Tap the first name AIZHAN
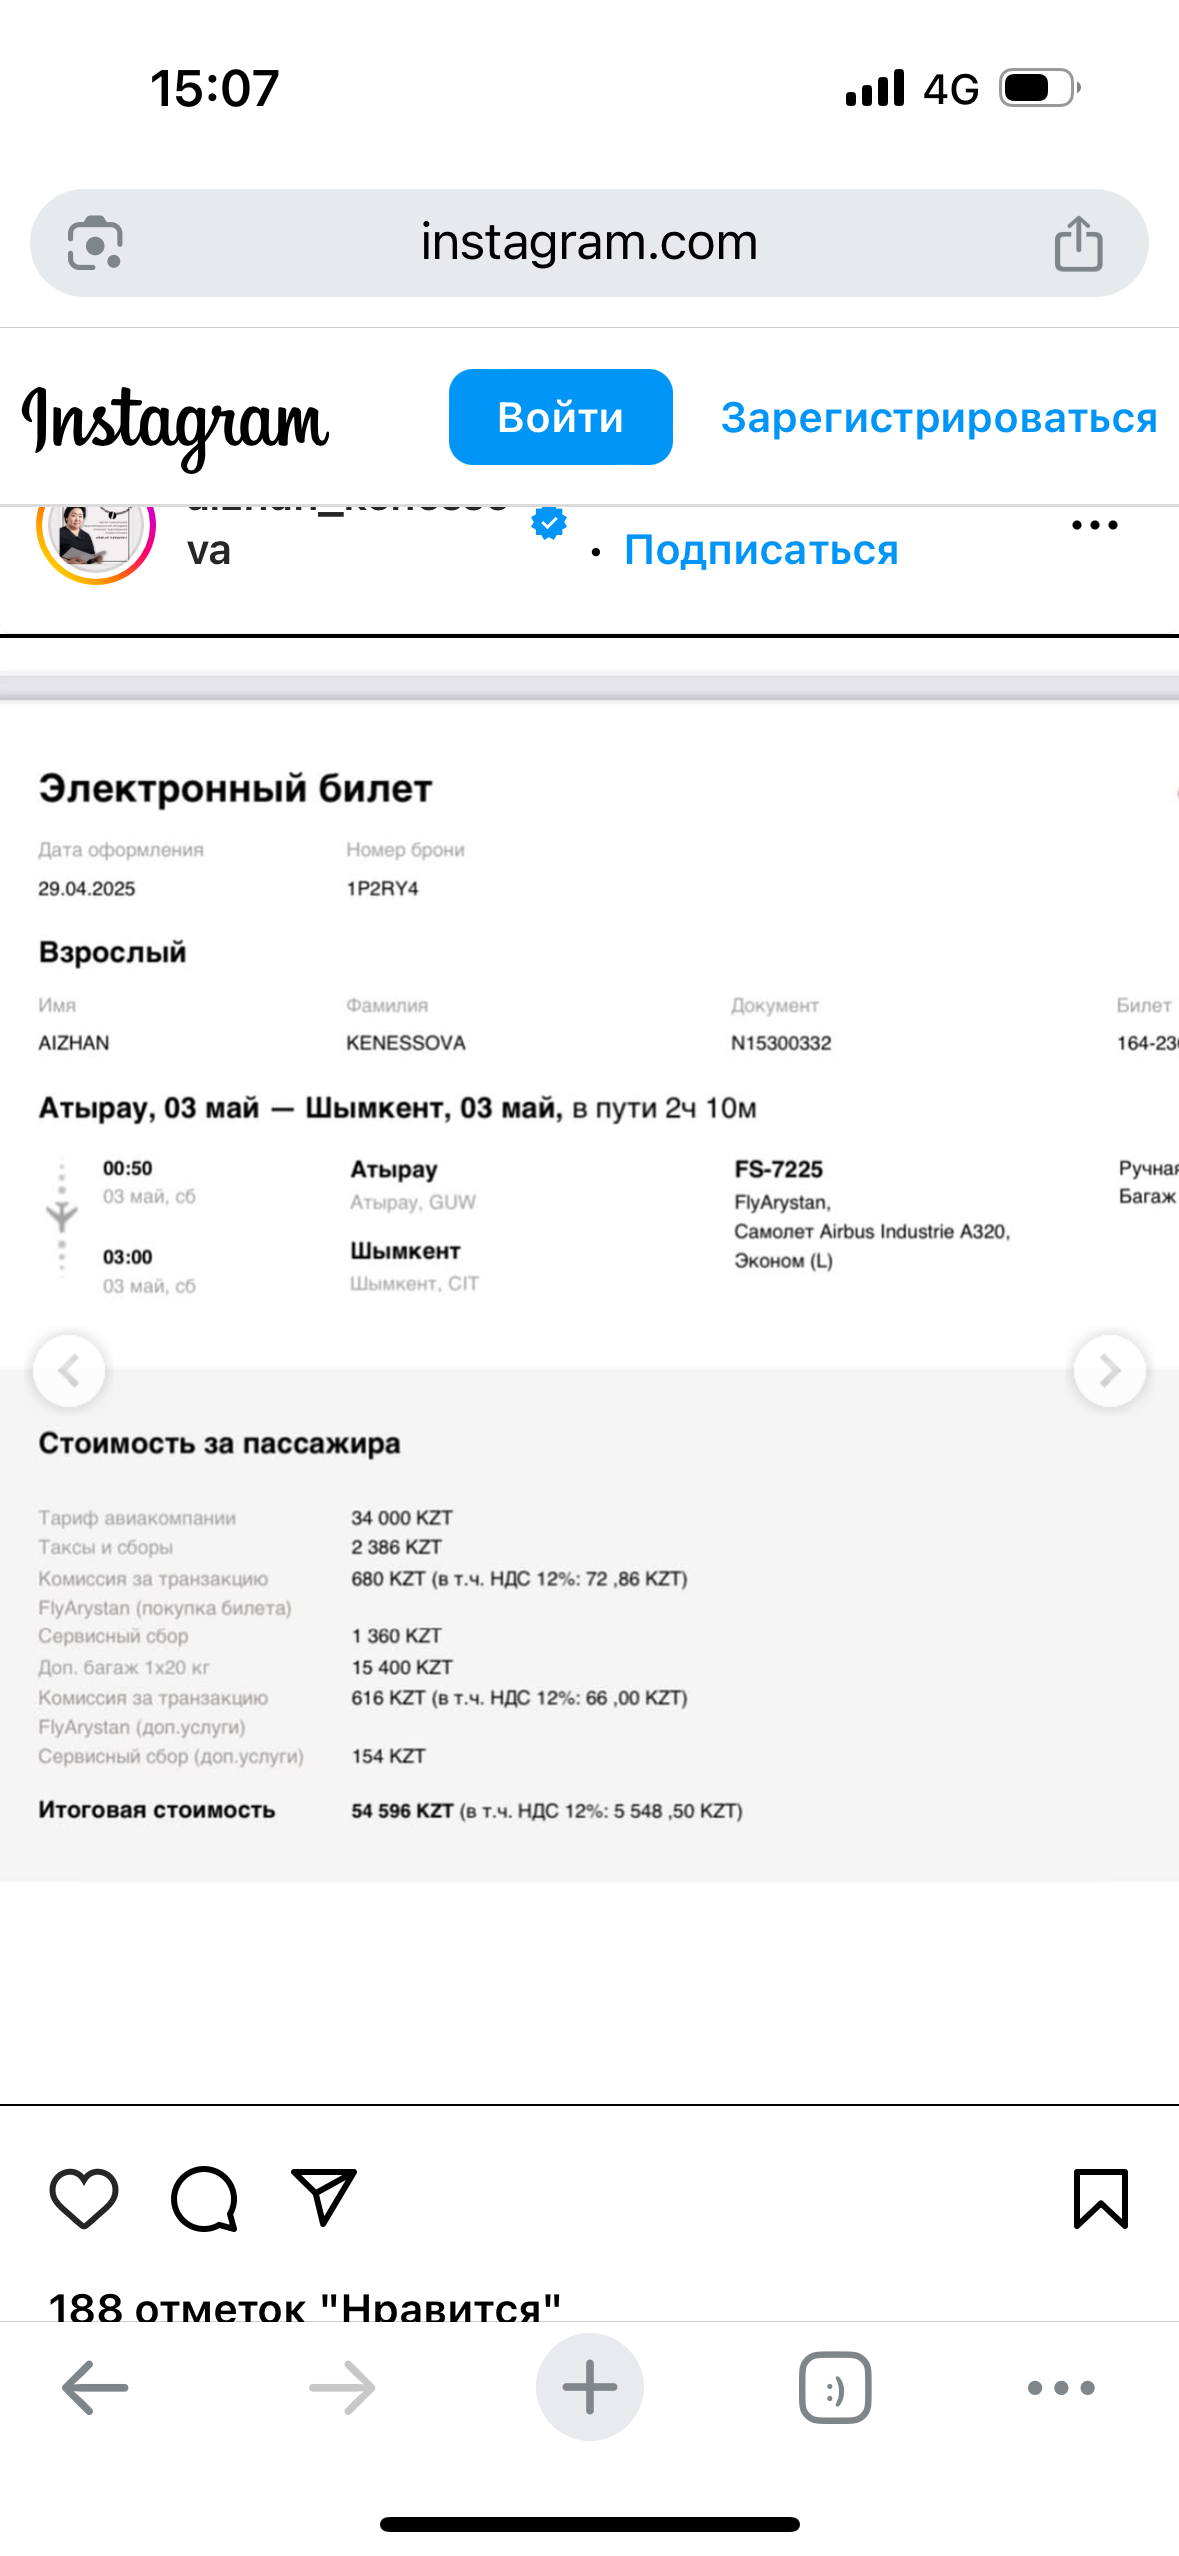 tap(74, 1043)
